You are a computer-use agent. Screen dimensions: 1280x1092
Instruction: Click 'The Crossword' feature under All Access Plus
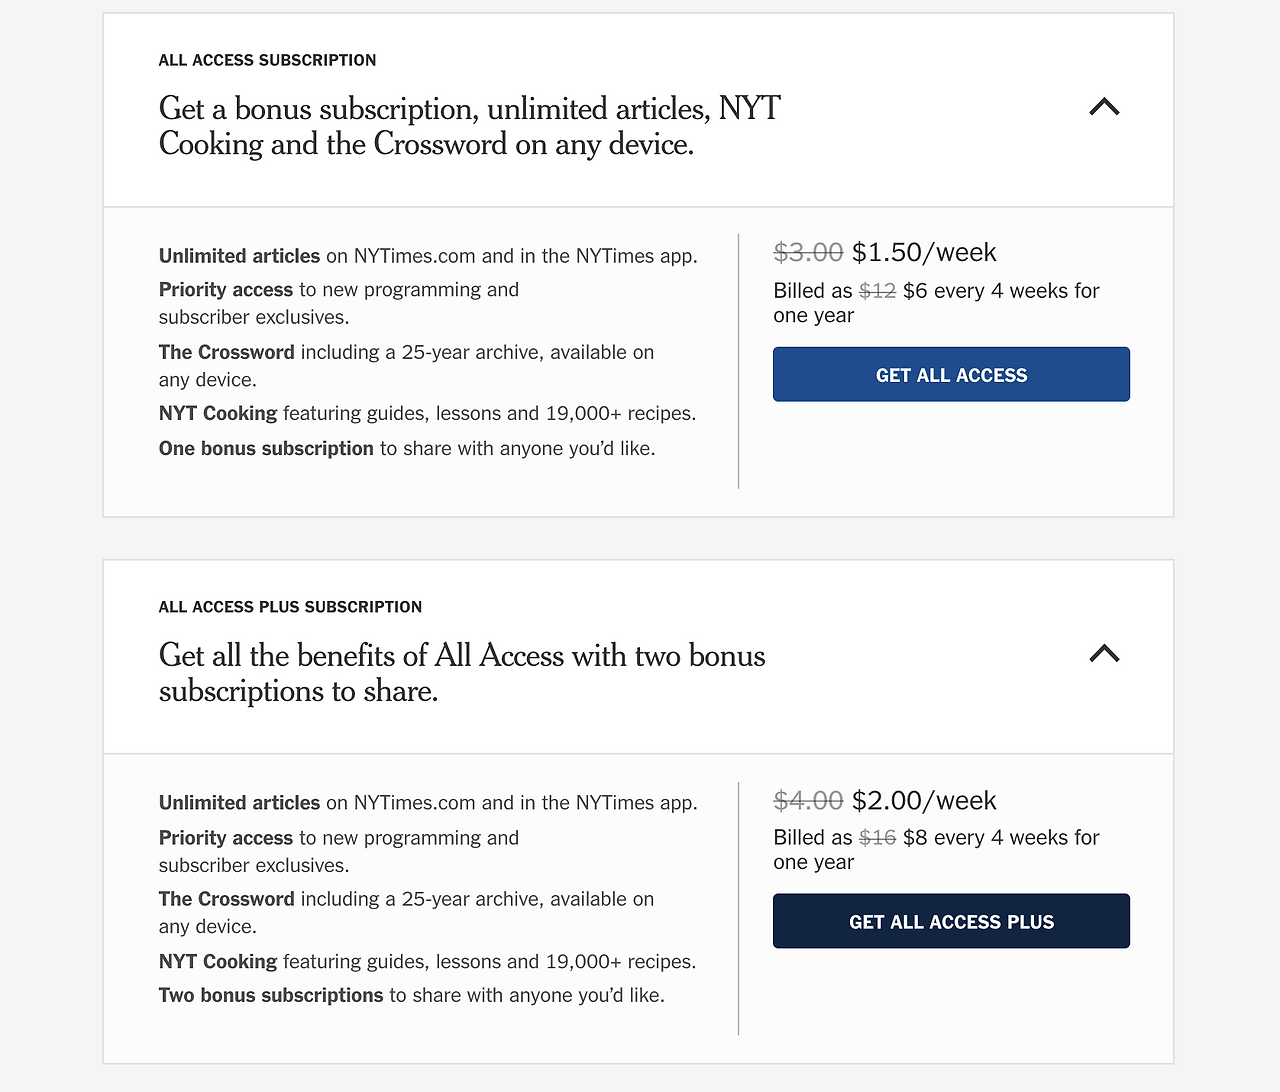click(406, 912)
